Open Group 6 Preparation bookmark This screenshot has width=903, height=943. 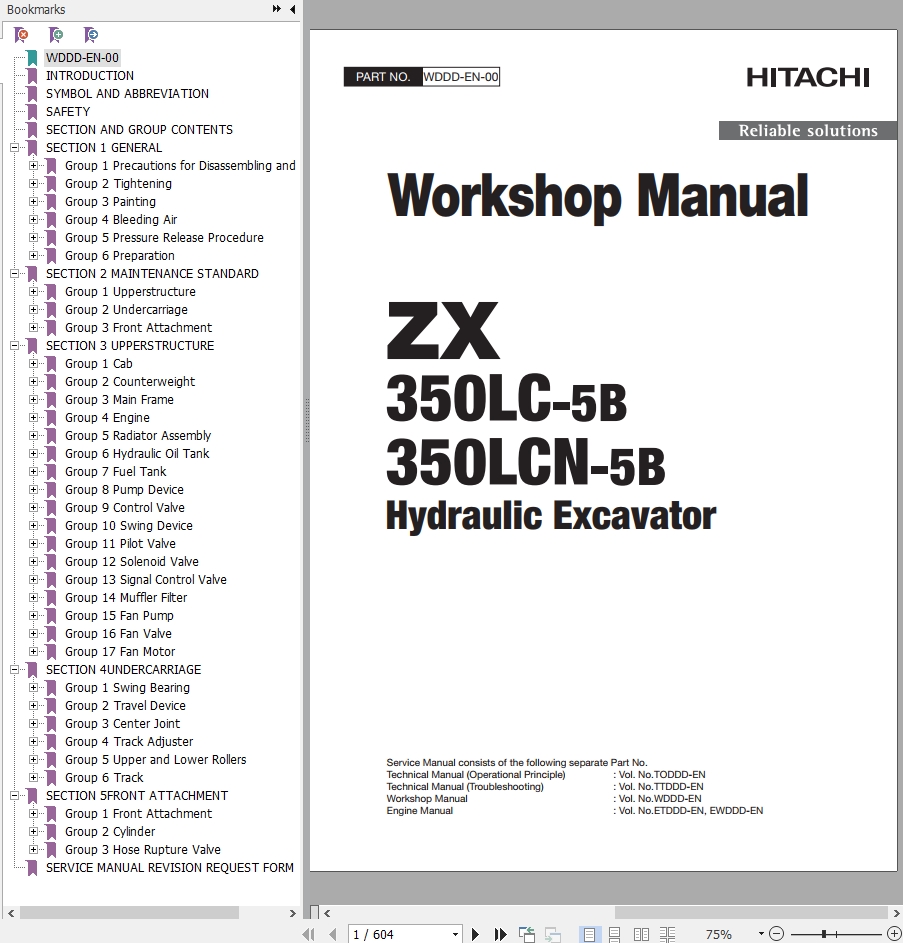click(120, 256)
